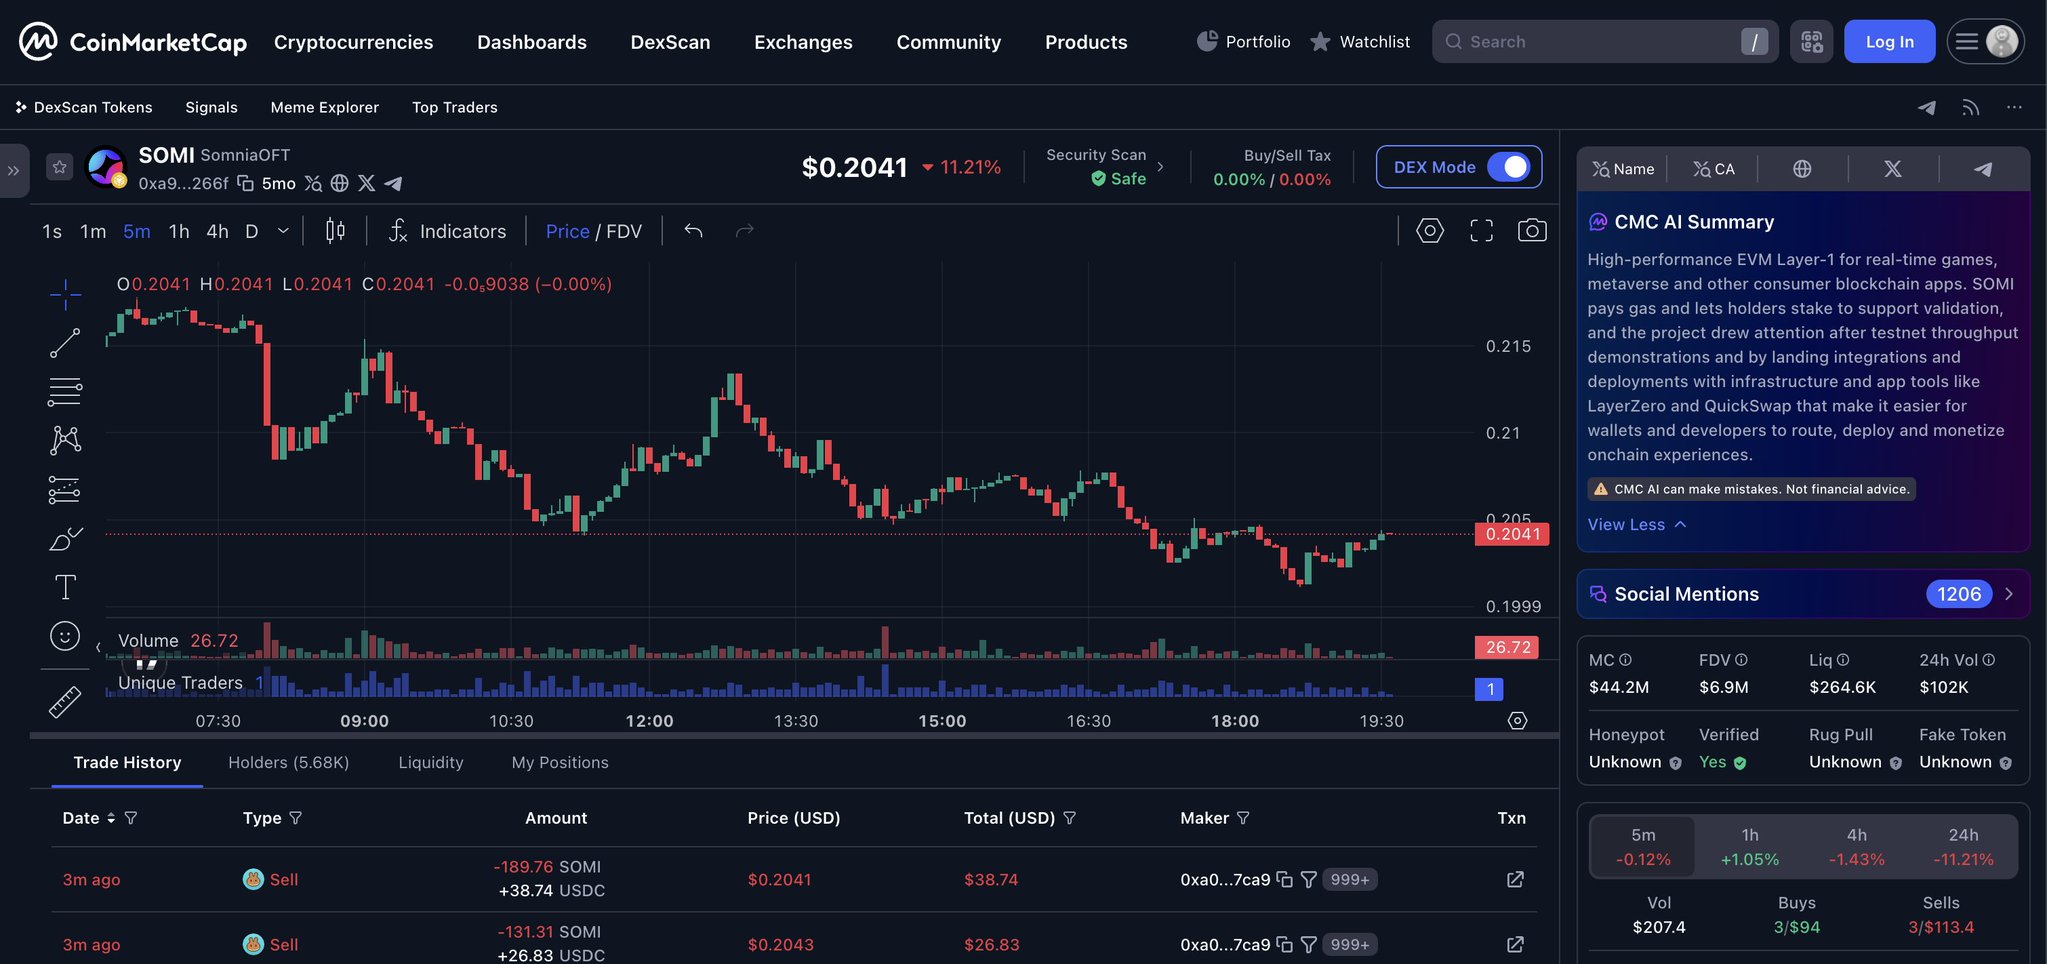Set chart interval to 1h

pyautogui.click(x=179, y=231)
